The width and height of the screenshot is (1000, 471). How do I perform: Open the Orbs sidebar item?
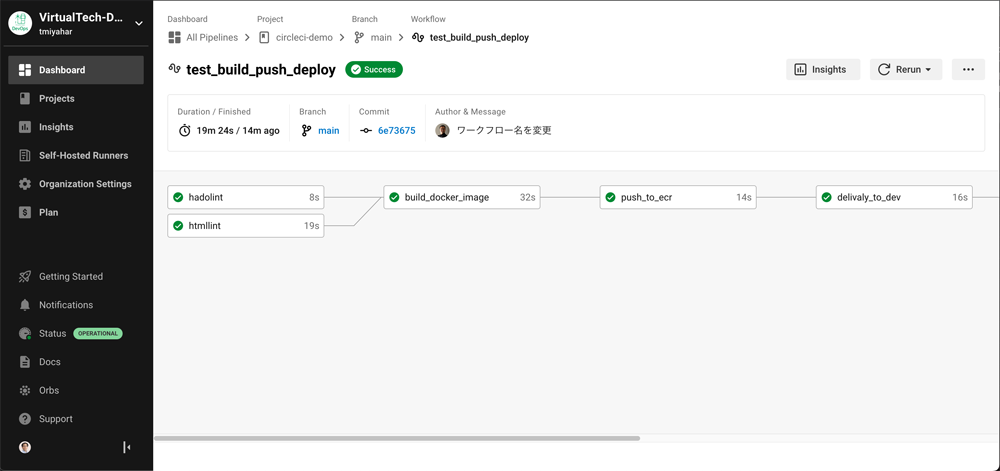(48, 390)
